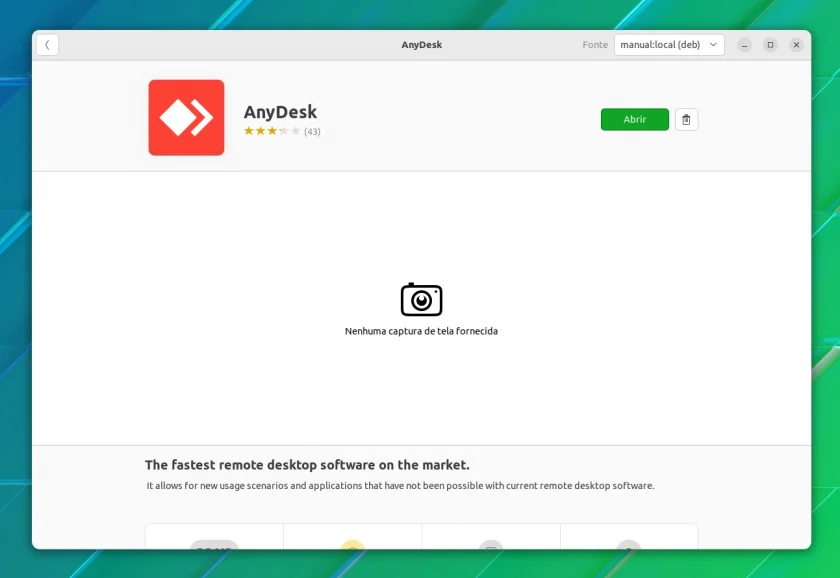
Task: Click the AnyDesk red logo icon
Action: pos(186,118)
